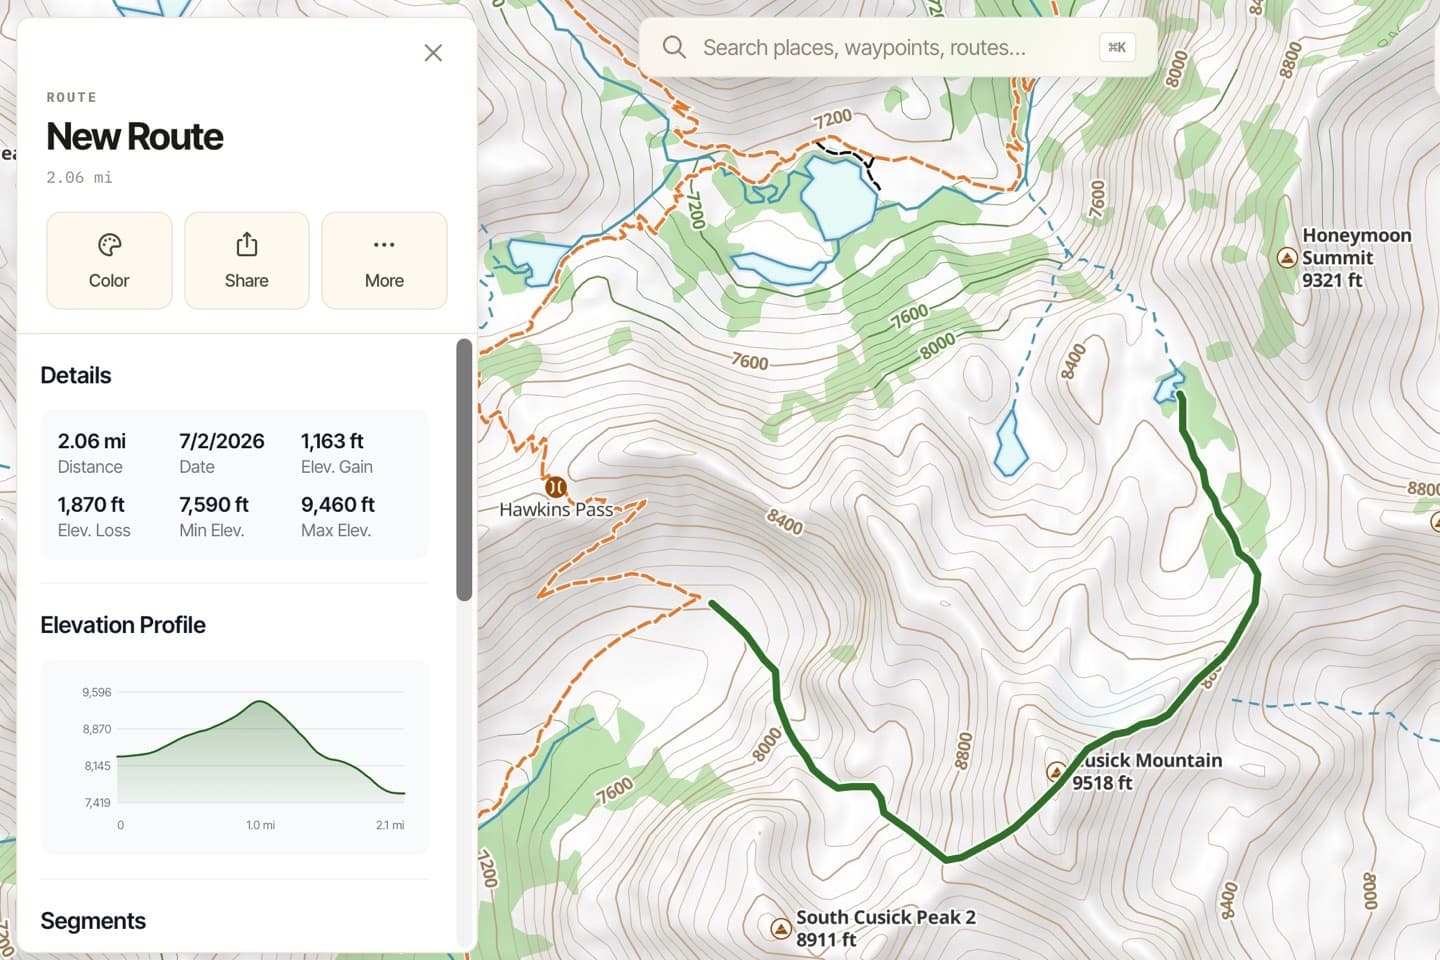Click the 2.06 mi subtitle under New Route
Screen dimensions: 1440x960
tap(79, 177)
